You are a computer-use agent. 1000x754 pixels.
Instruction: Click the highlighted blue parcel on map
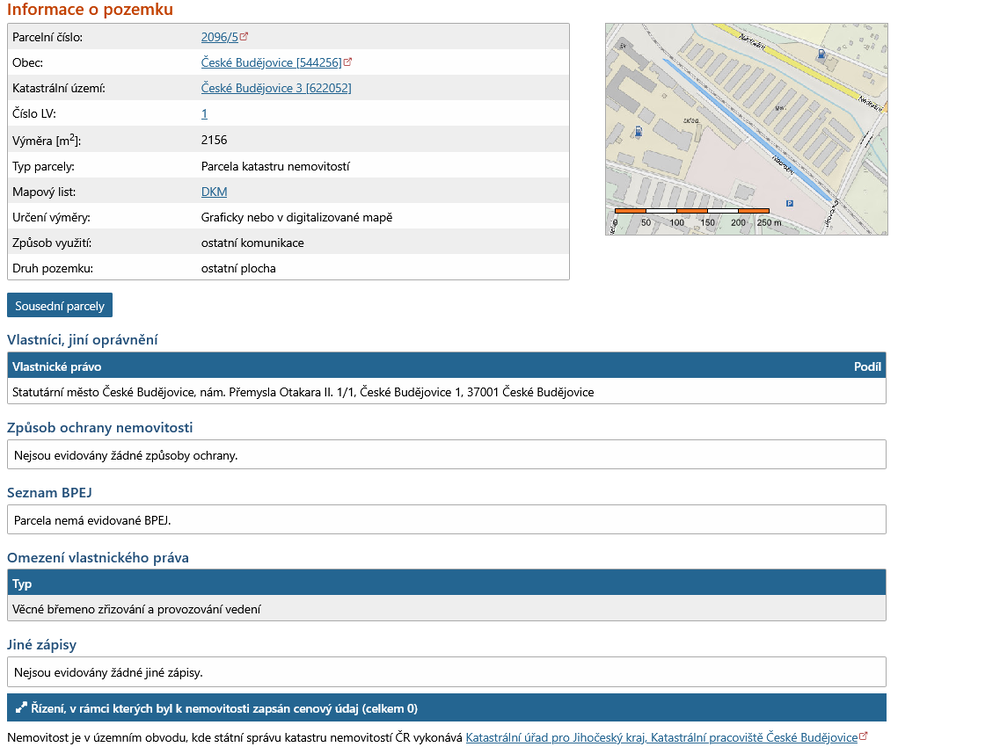click(x=749, y=131)
